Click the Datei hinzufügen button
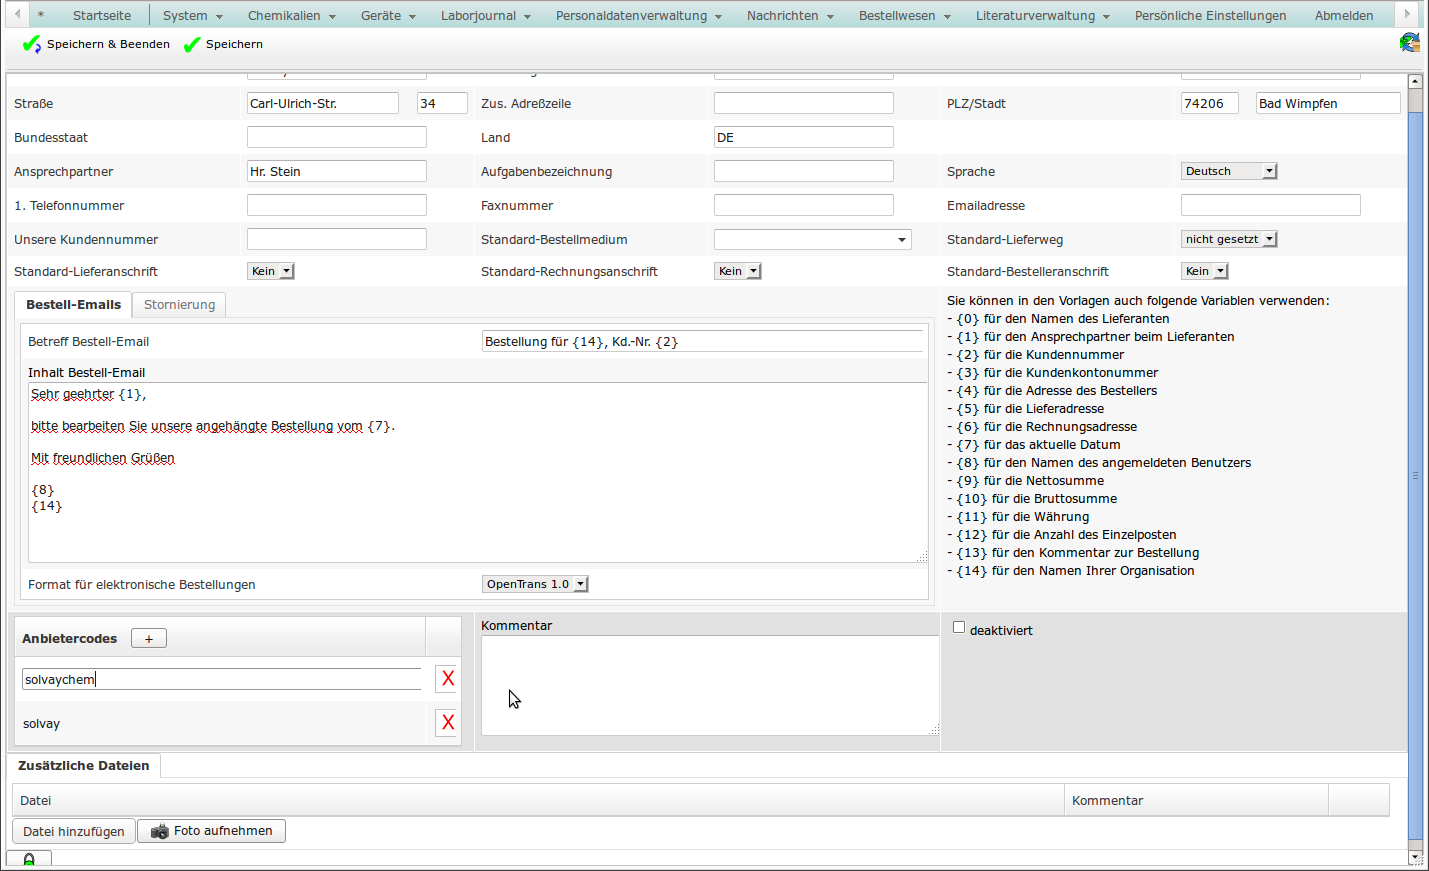 pos(74,831)
